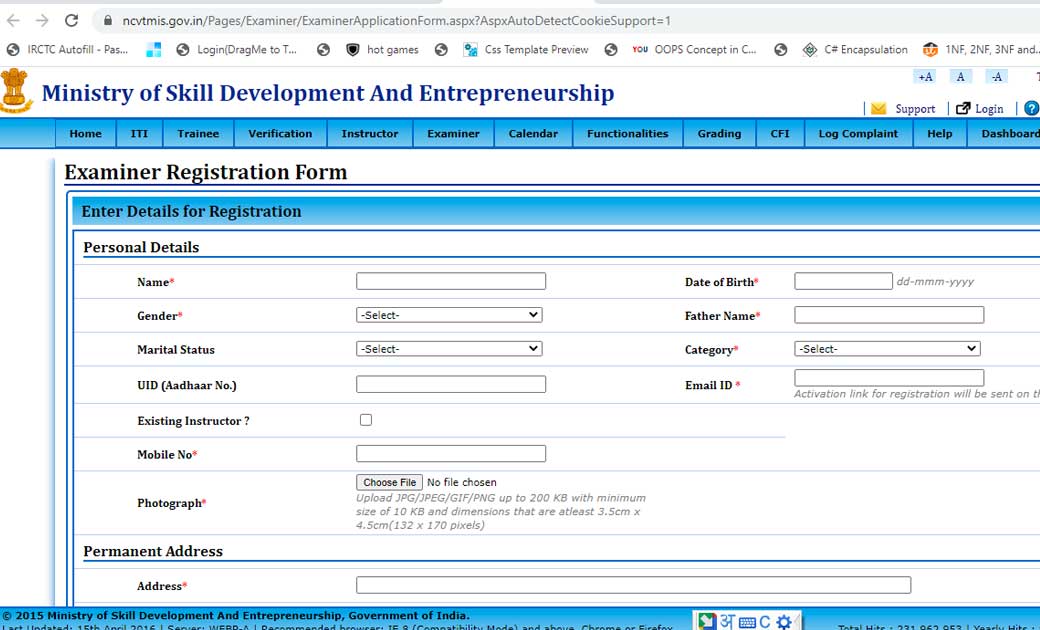
Task: Open 1NF, 2NF, 3NF bookmark
Action: pos(981,50)
